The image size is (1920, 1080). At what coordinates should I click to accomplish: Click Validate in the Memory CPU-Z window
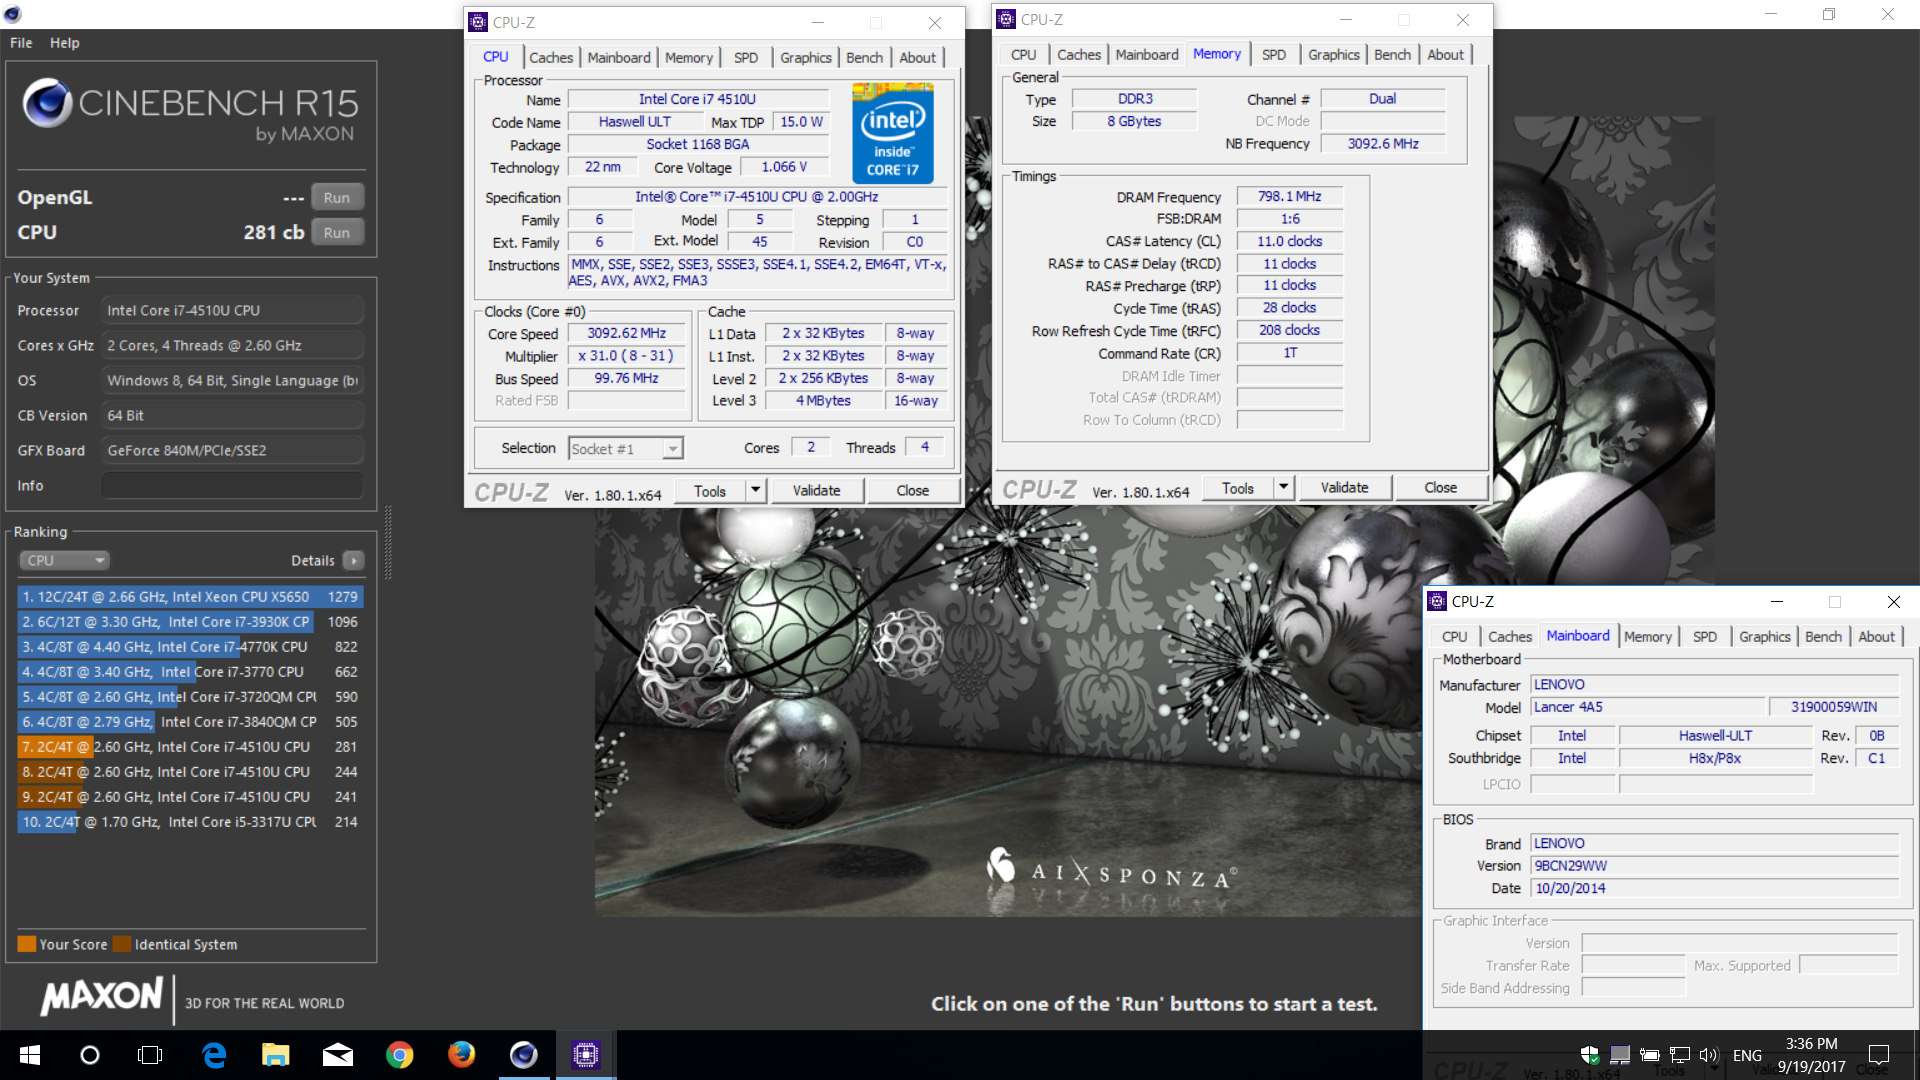[1344, 487]
